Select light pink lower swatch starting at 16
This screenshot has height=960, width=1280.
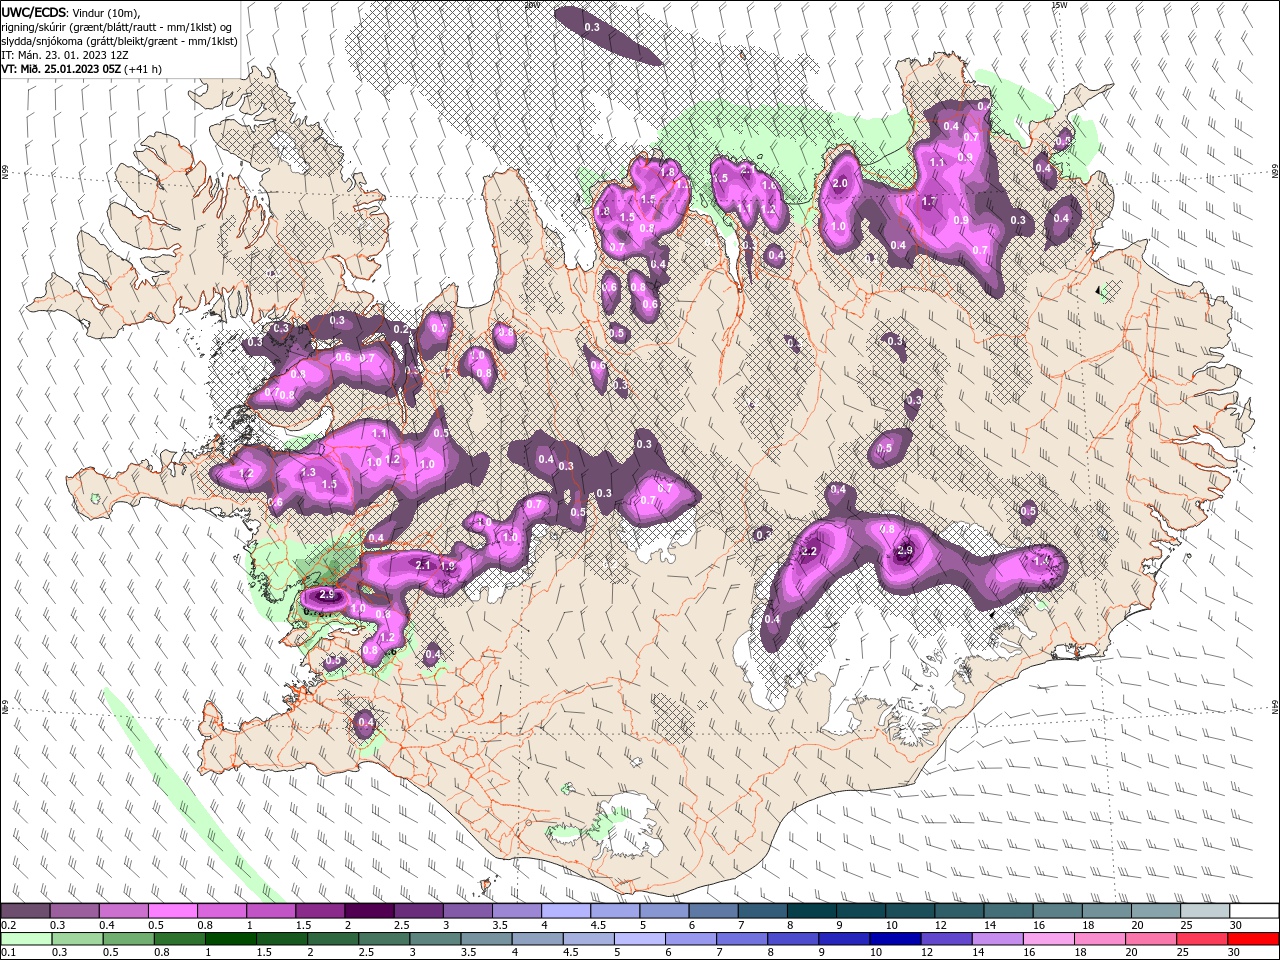[1050, 938]
